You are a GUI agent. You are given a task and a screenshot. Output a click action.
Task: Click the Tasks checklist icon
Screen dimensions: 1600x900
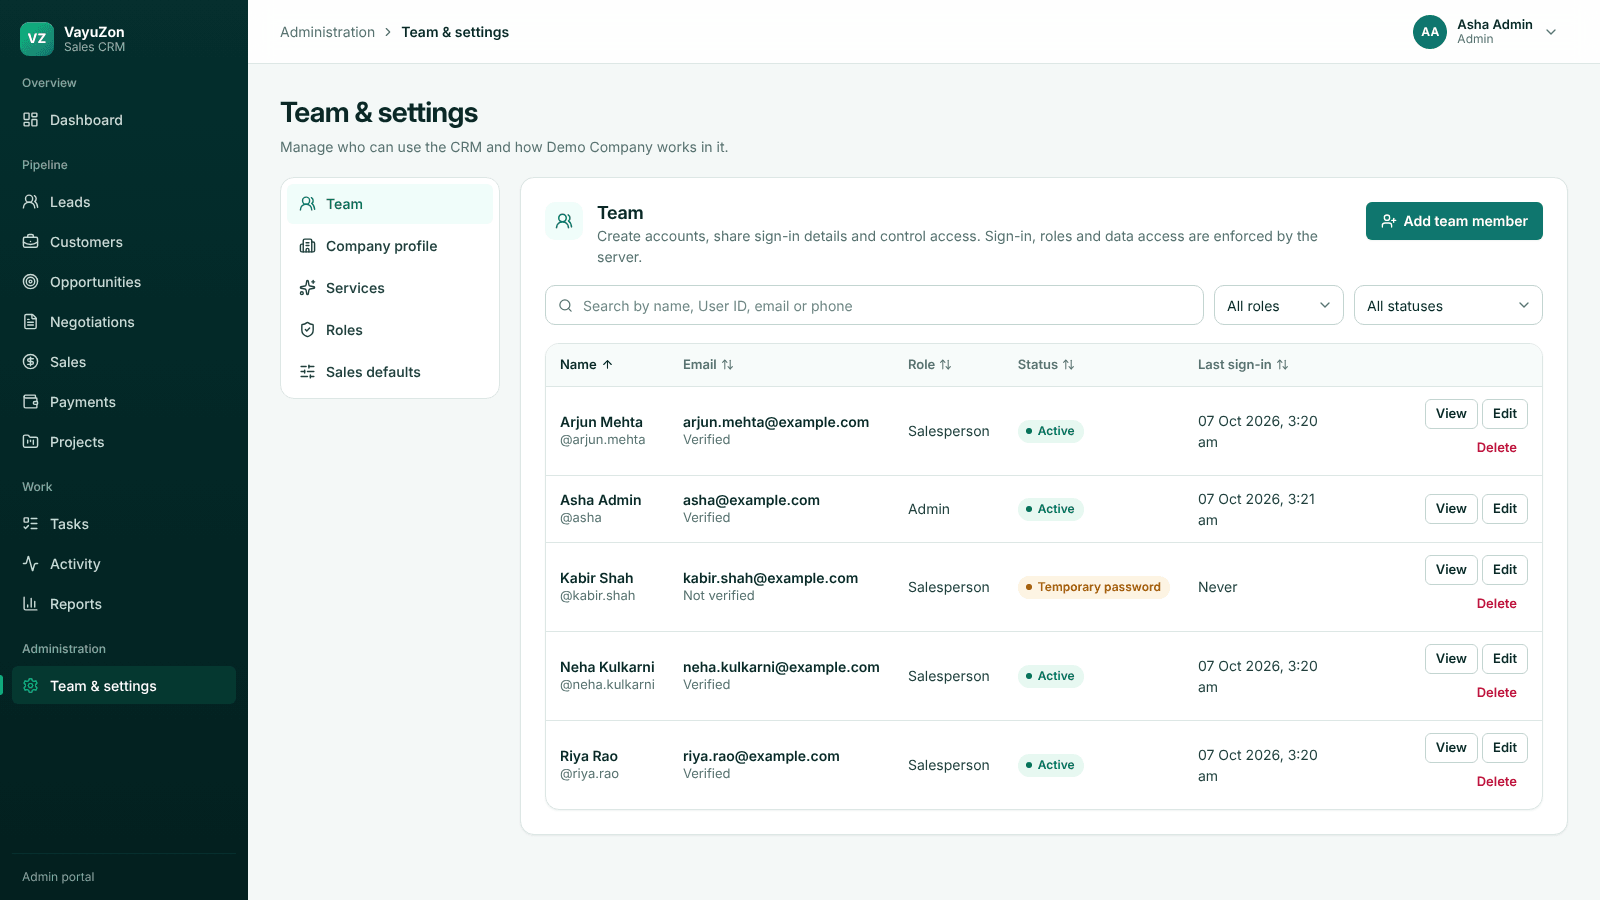[30, 524]
